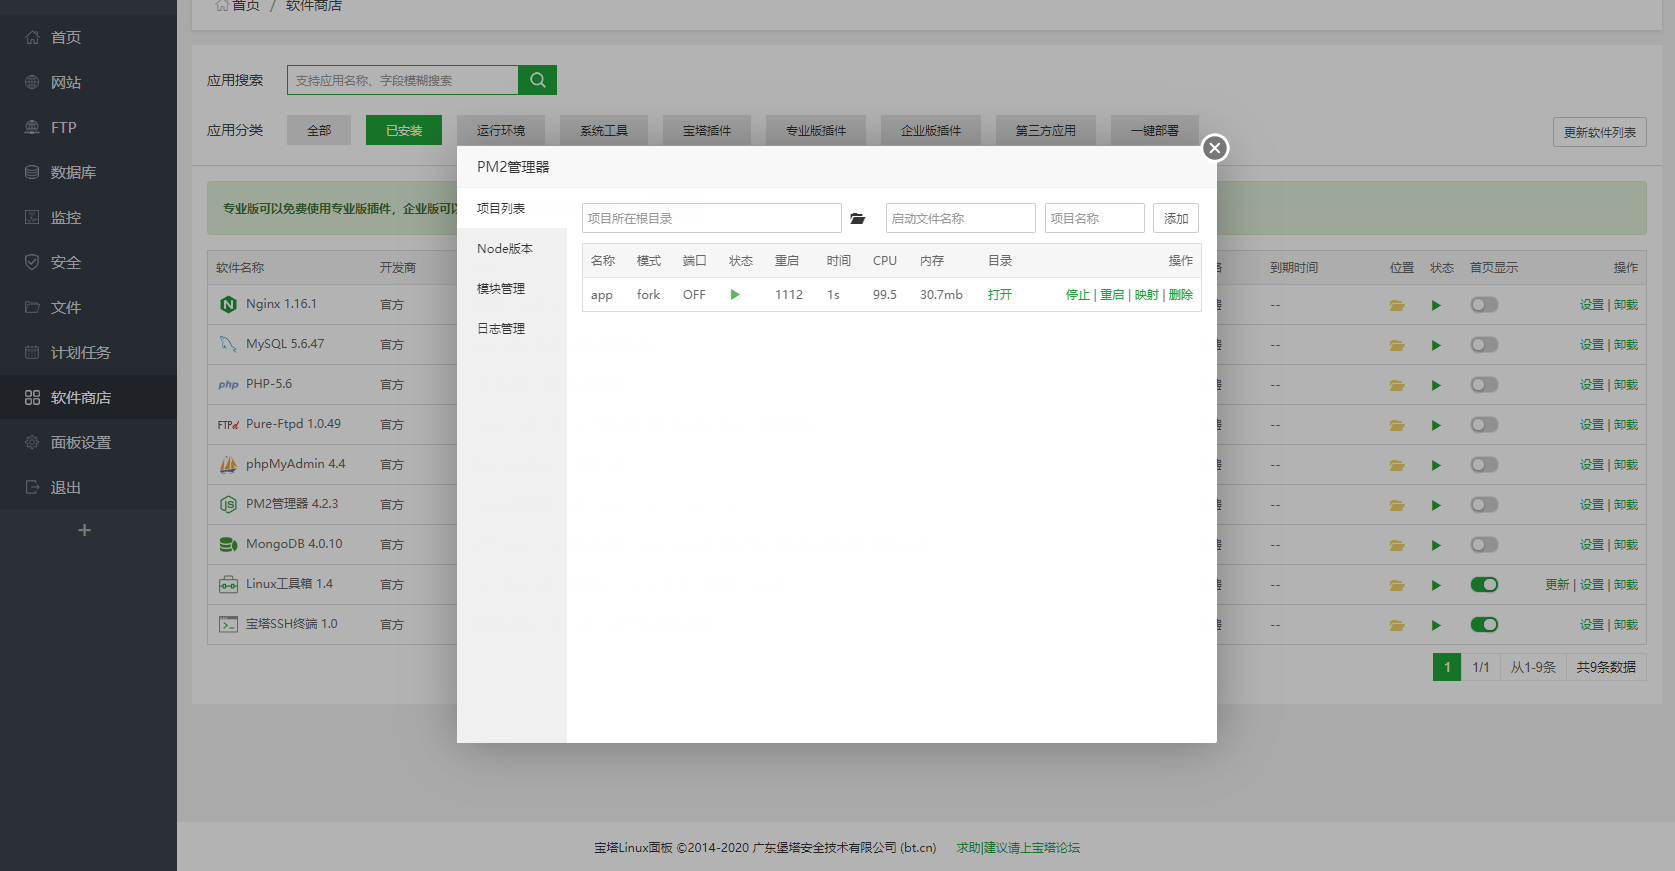Toggle homepage display for PM2管理器
The height and width of the screenshot is (871, 1675).
pos(1484,504)
